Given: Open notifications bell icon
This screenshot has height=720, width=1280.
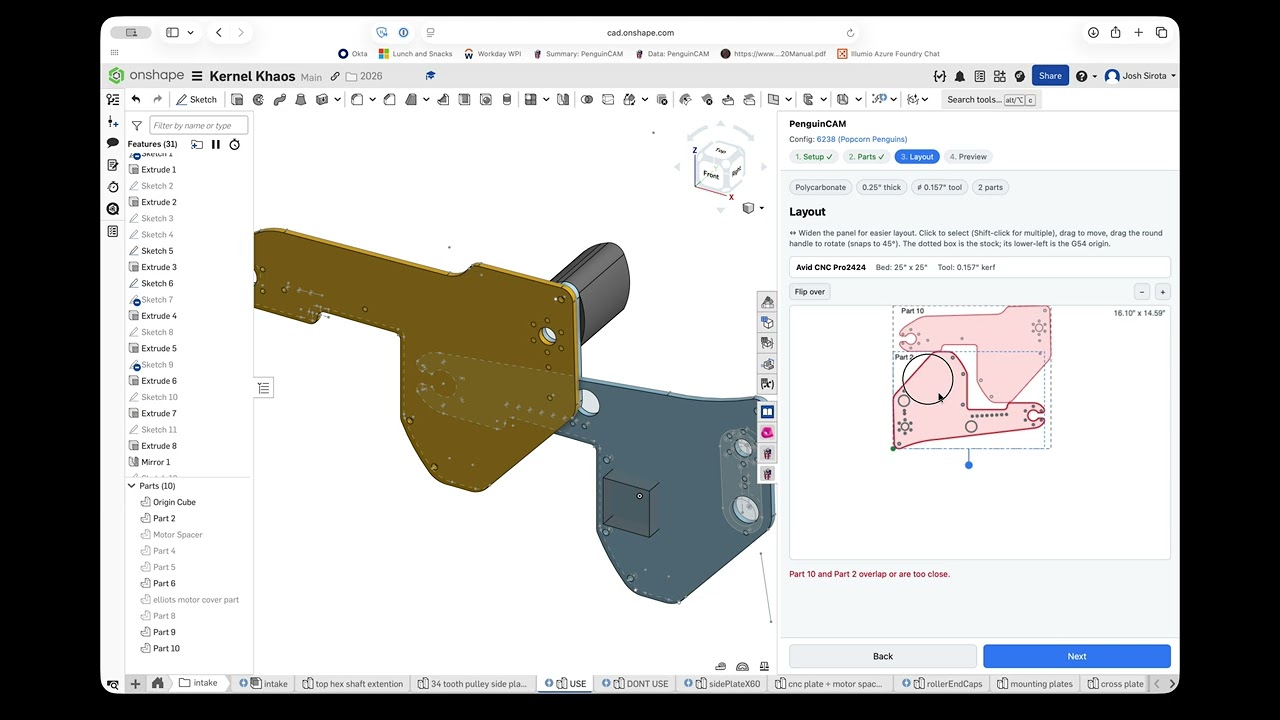Looking at the screenshot, I should pyautogui.click(x=960, y=76).
